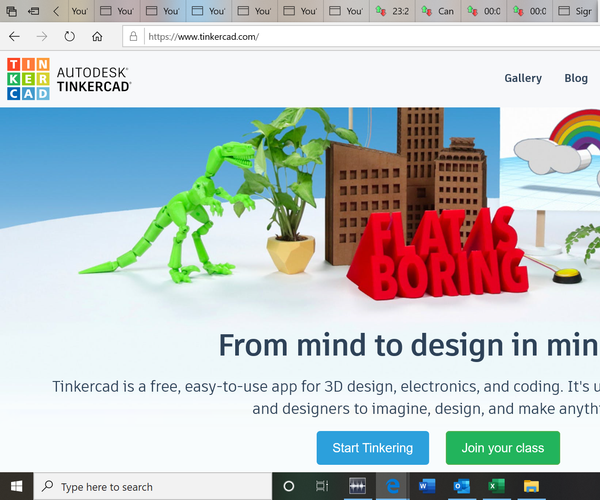Click the tab strip left chevron

click(56, 11)
